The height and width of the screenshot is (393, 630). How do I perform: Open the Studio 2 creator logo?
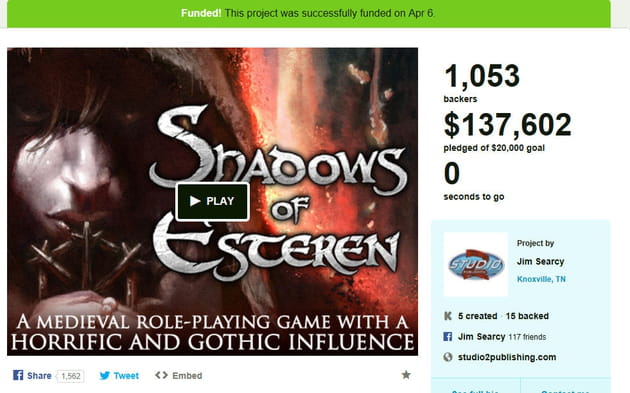pos(476,264)
